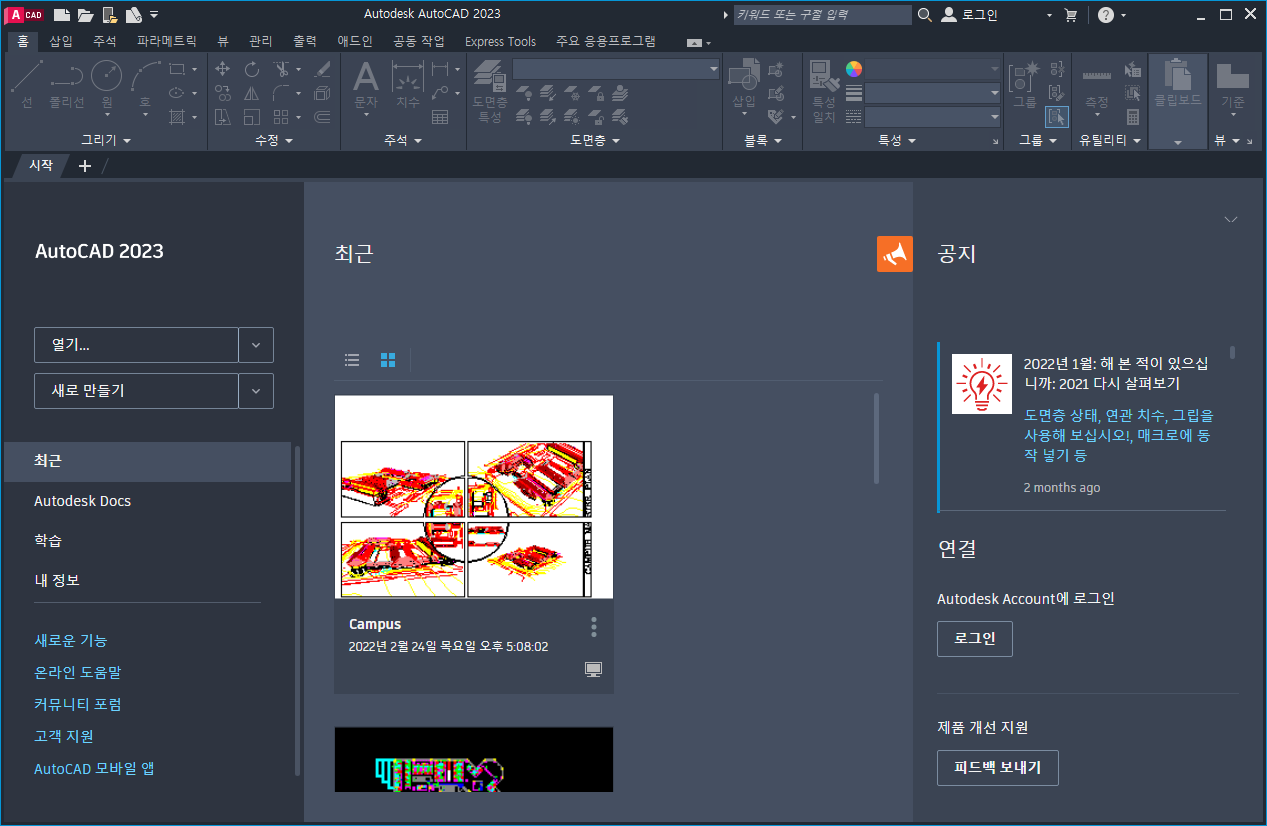This screenshot has width=1267, height=826.
Task: Click the 피드백 보내기 button
Action: (997, 768)
